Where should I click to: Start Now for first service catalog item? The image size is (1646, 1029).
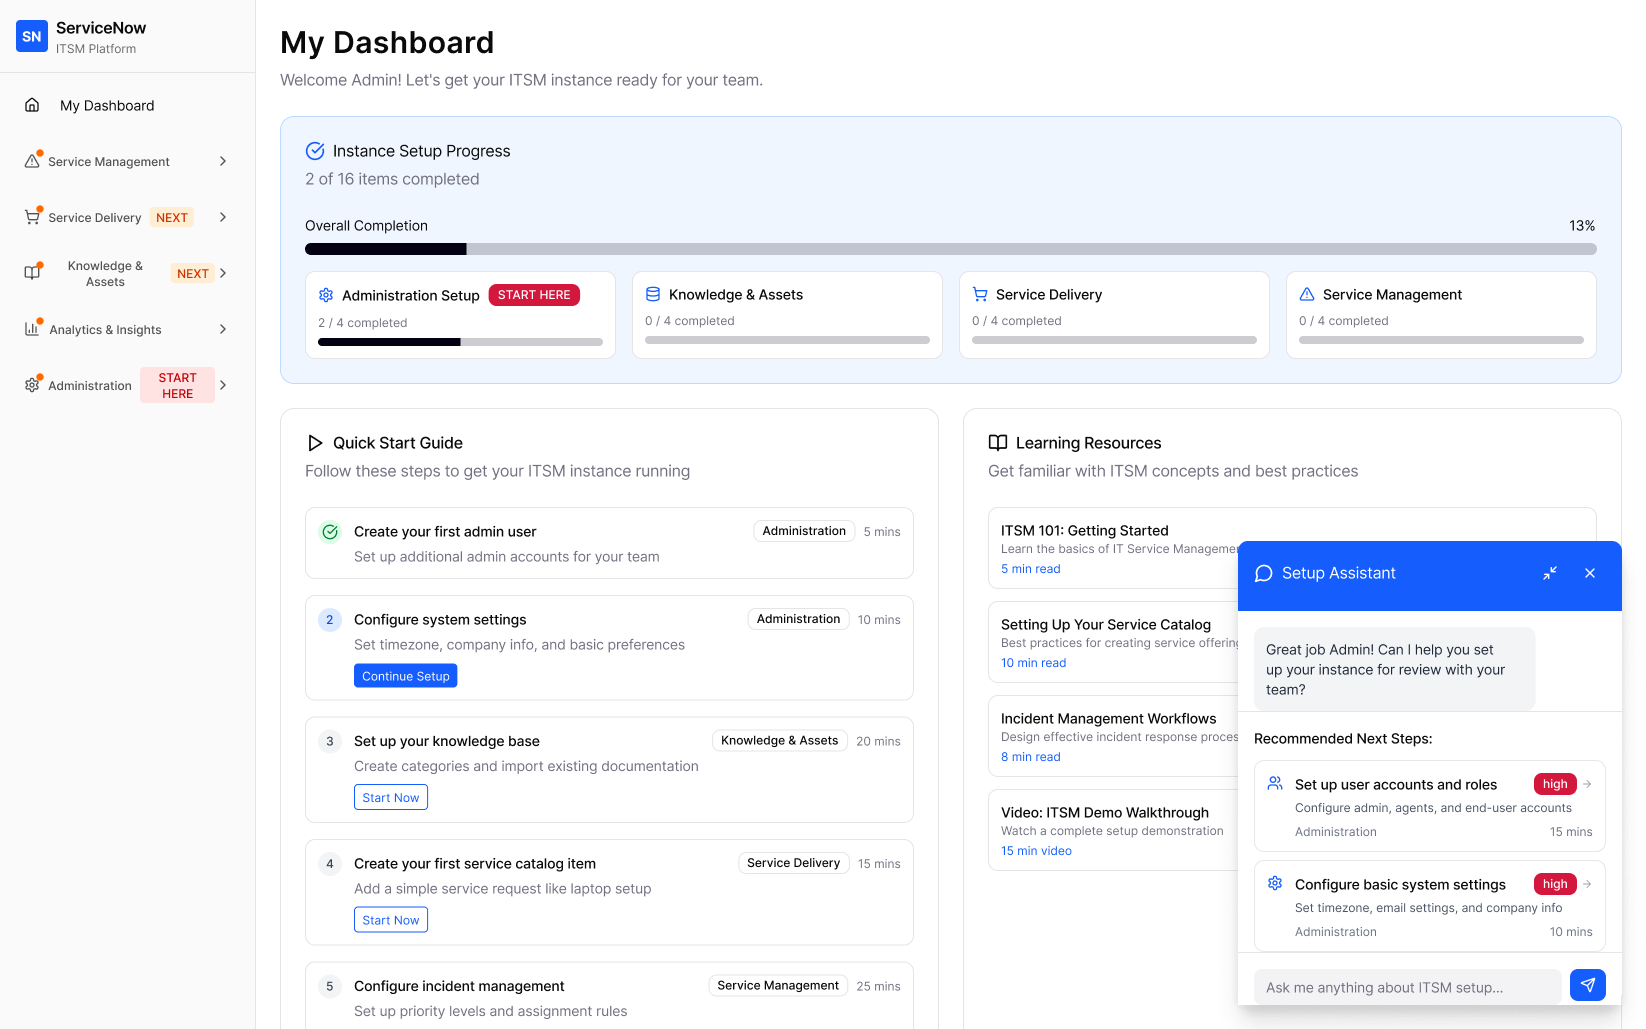[x=391, y=920]
